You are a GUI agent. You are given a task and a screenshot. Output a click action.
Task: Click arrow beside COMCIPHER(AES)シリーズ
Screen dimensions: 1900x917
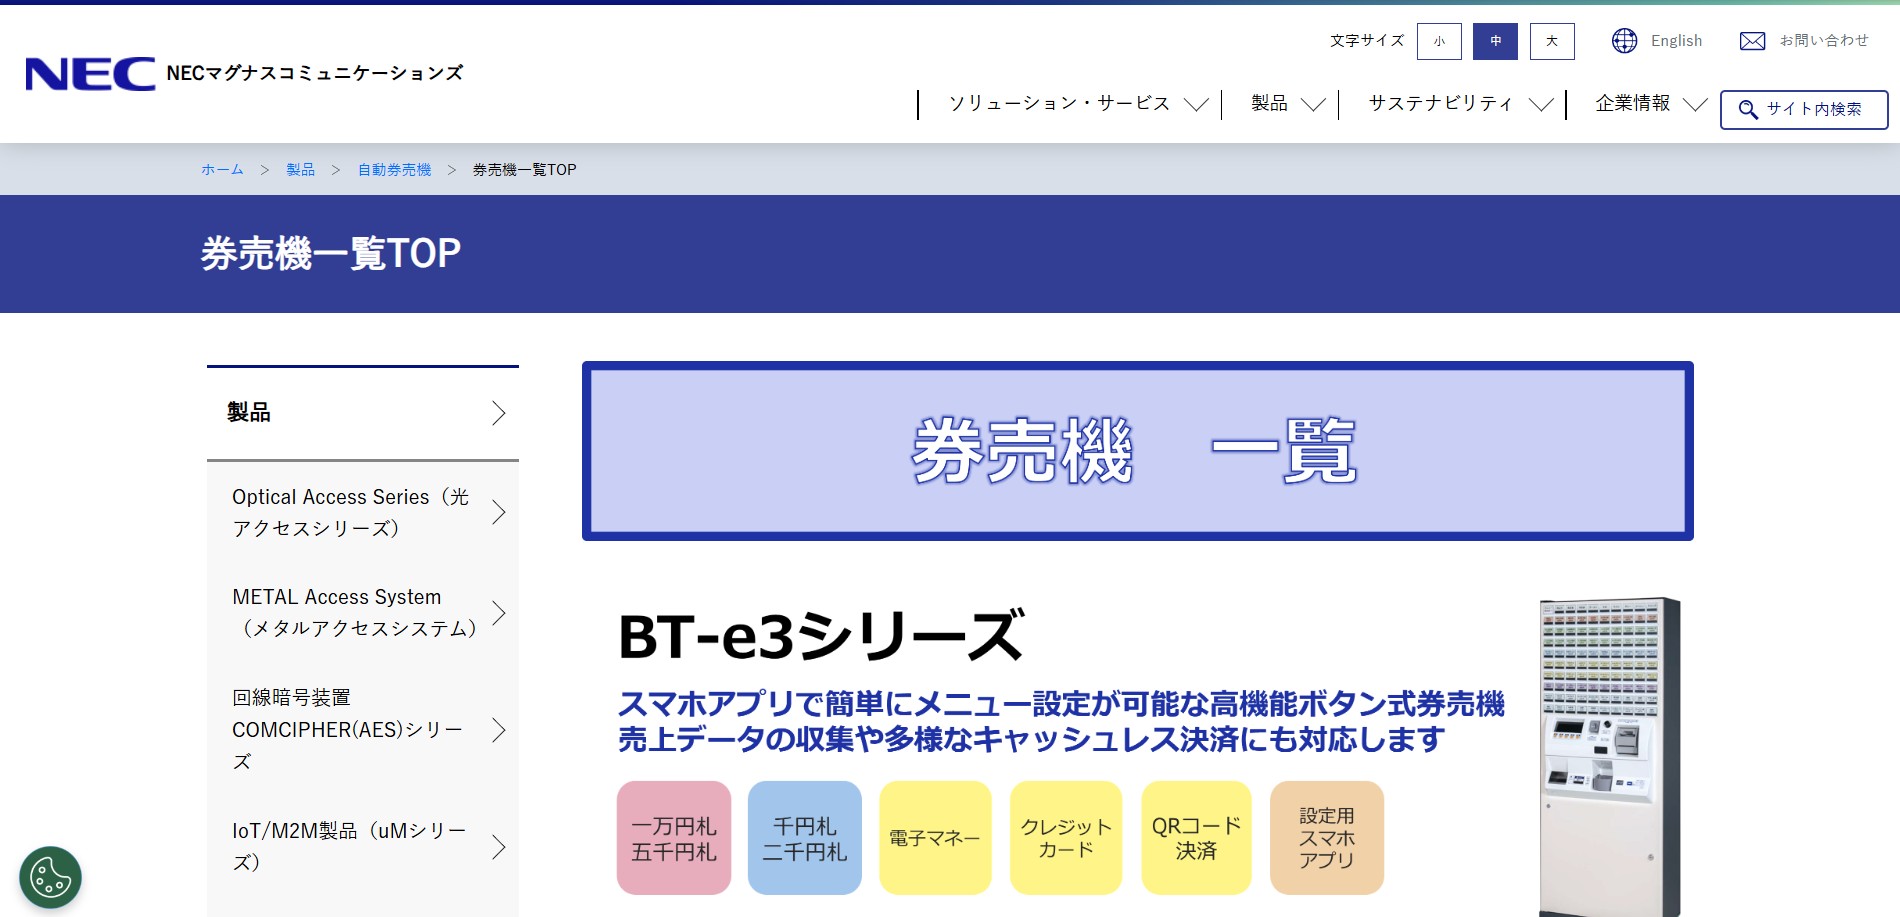pyautogui.click(x=499, y=730)
